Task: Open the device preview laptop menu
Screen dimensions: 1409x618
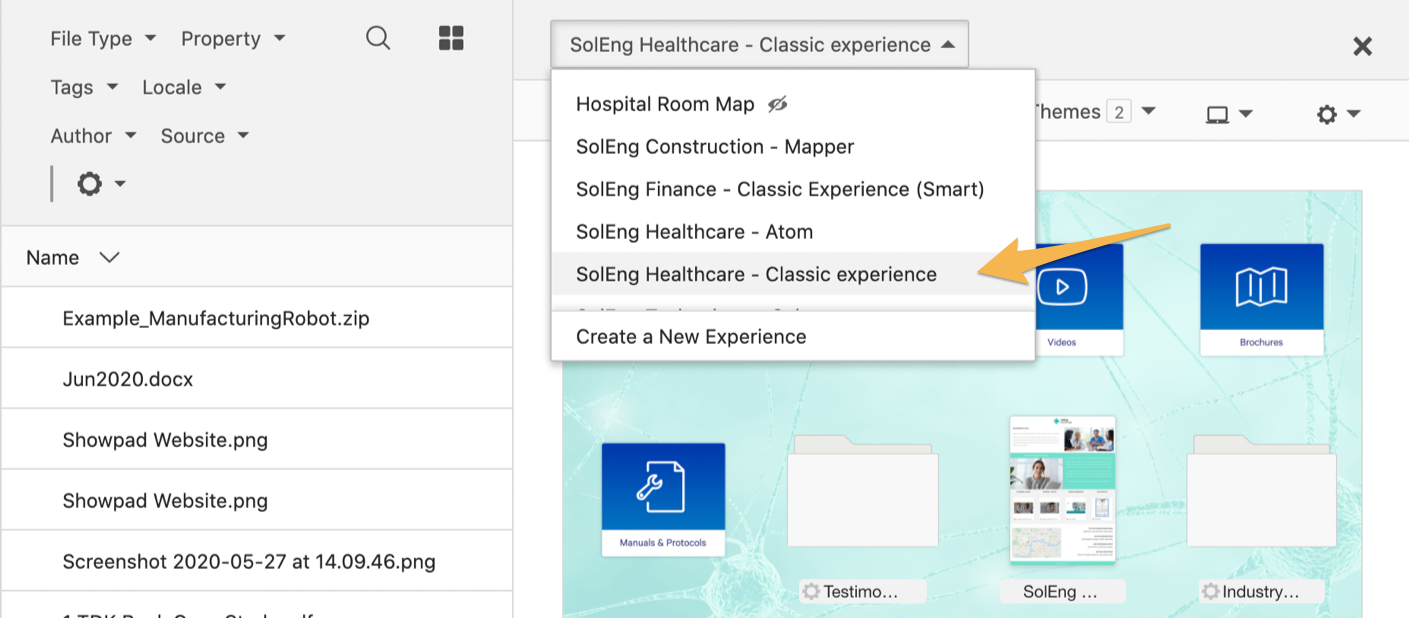Action: [1229, 114]
